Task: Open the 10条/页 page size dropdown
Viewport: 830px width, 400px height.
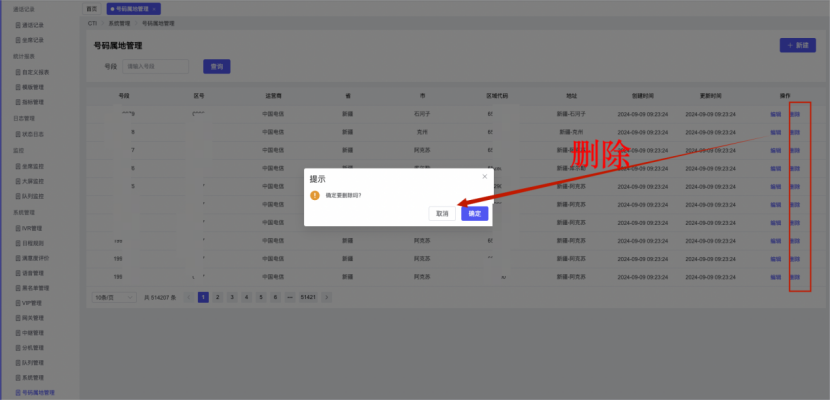Action: [109, 297]
